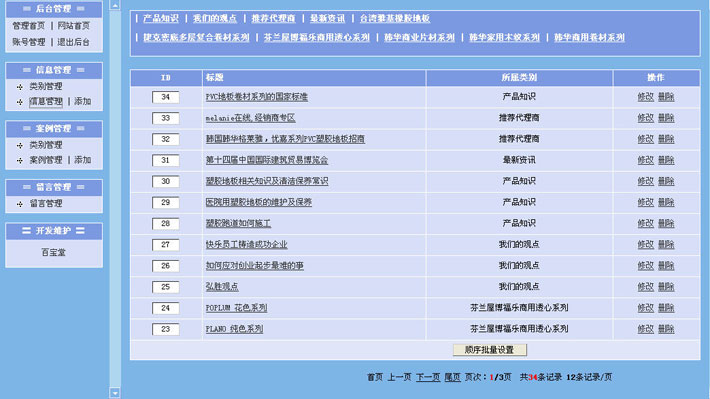
Task: Filter by 韩华商业片材系列
Action: (x=419, y=38)
